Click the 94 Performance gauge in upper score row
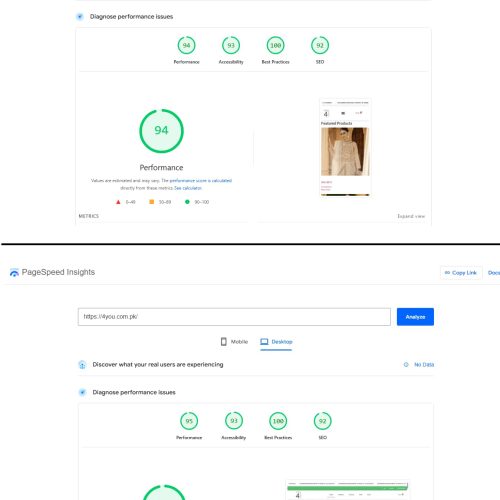 pyautogui.click(x=186, y=45)
